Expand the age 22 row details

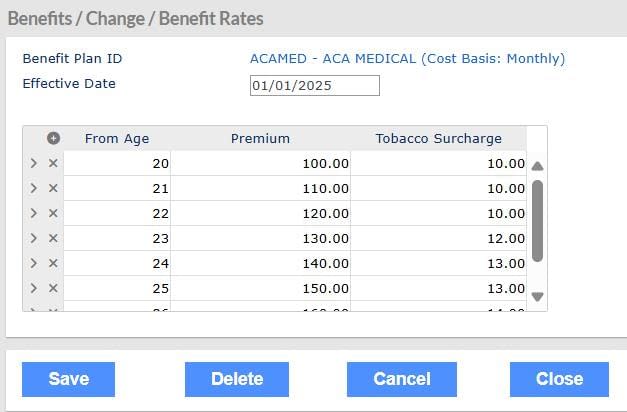33,213
